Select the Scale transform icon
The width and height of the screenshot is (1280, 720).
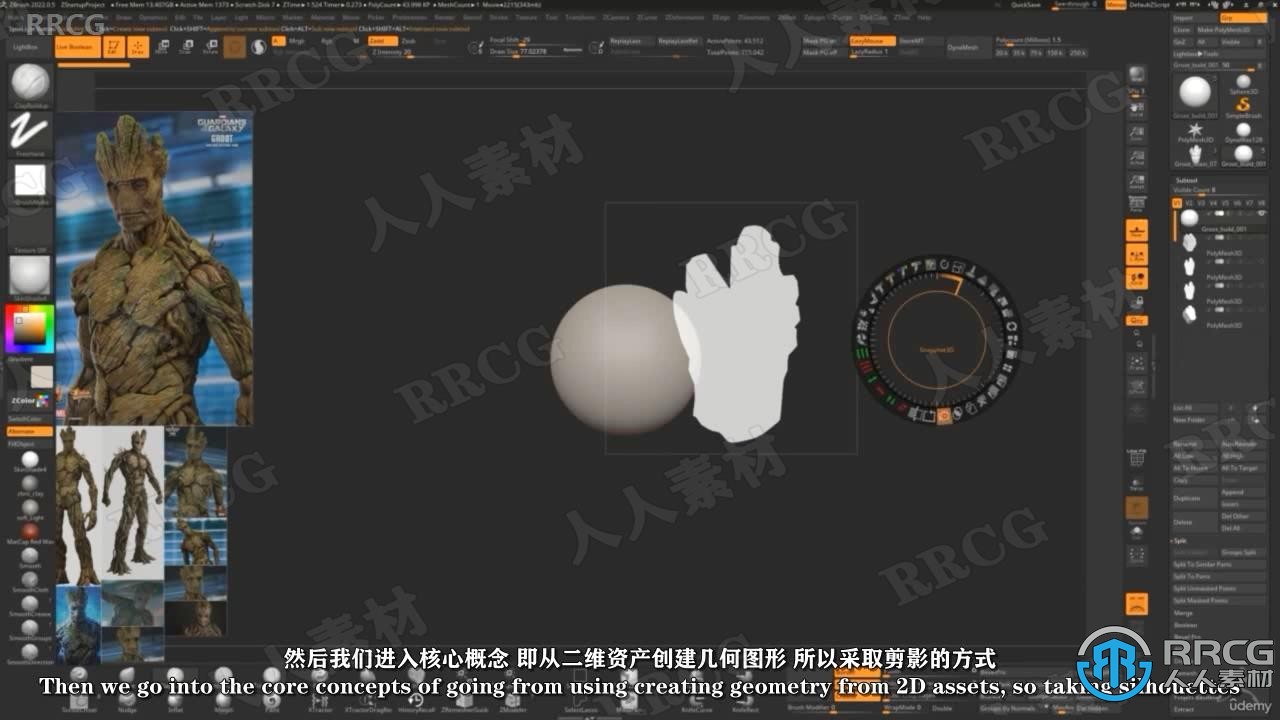coord(186,47)
